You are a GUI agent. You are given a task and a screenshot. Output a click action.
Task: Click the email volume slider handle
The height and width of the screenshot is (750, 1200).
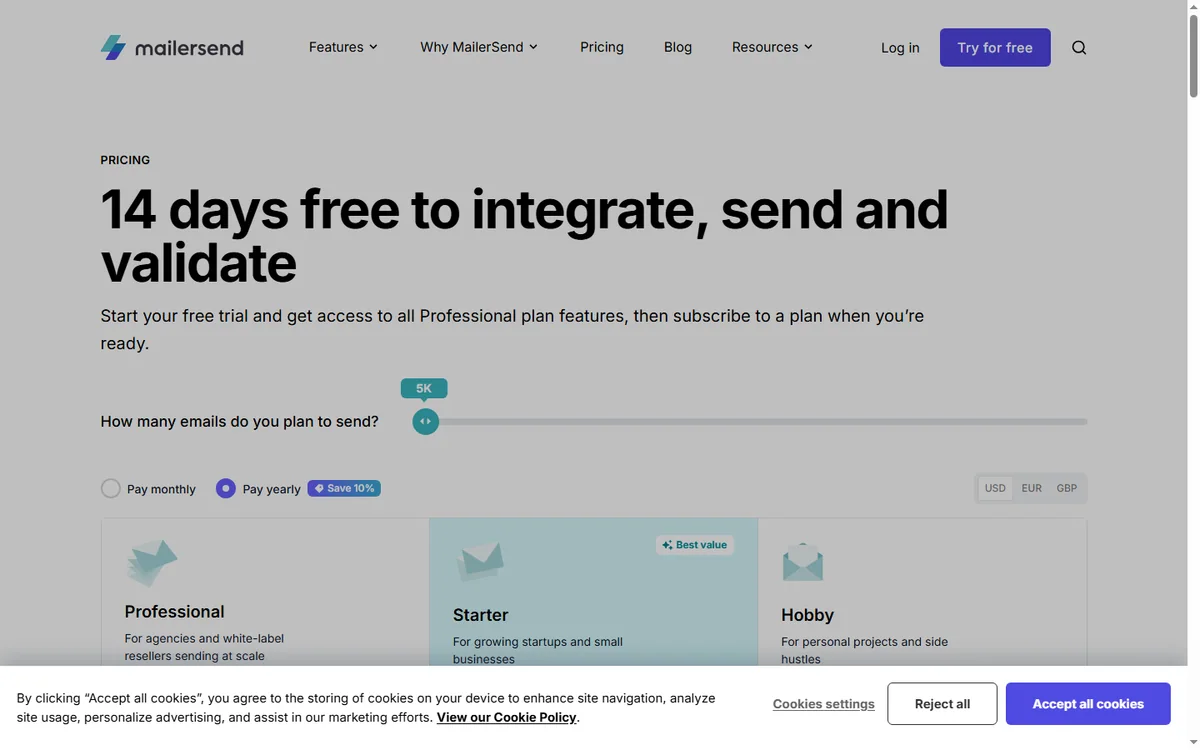(x=426, y=421)
